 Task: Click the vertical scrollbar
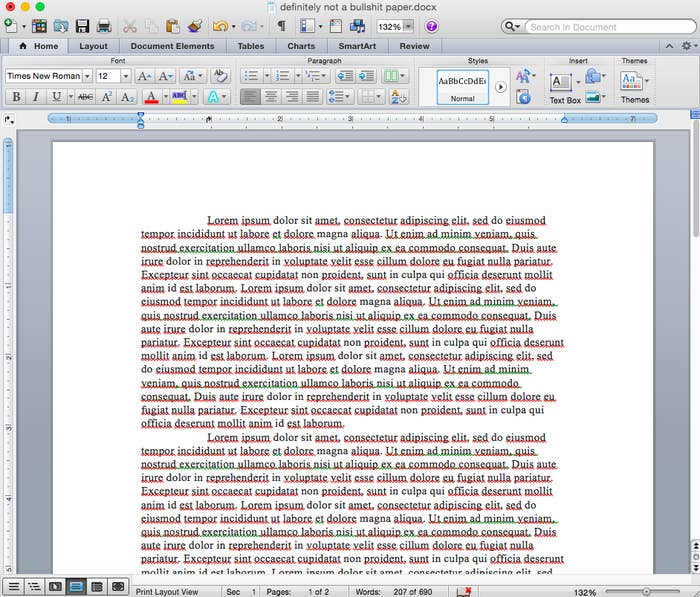[x=696, y=179]
